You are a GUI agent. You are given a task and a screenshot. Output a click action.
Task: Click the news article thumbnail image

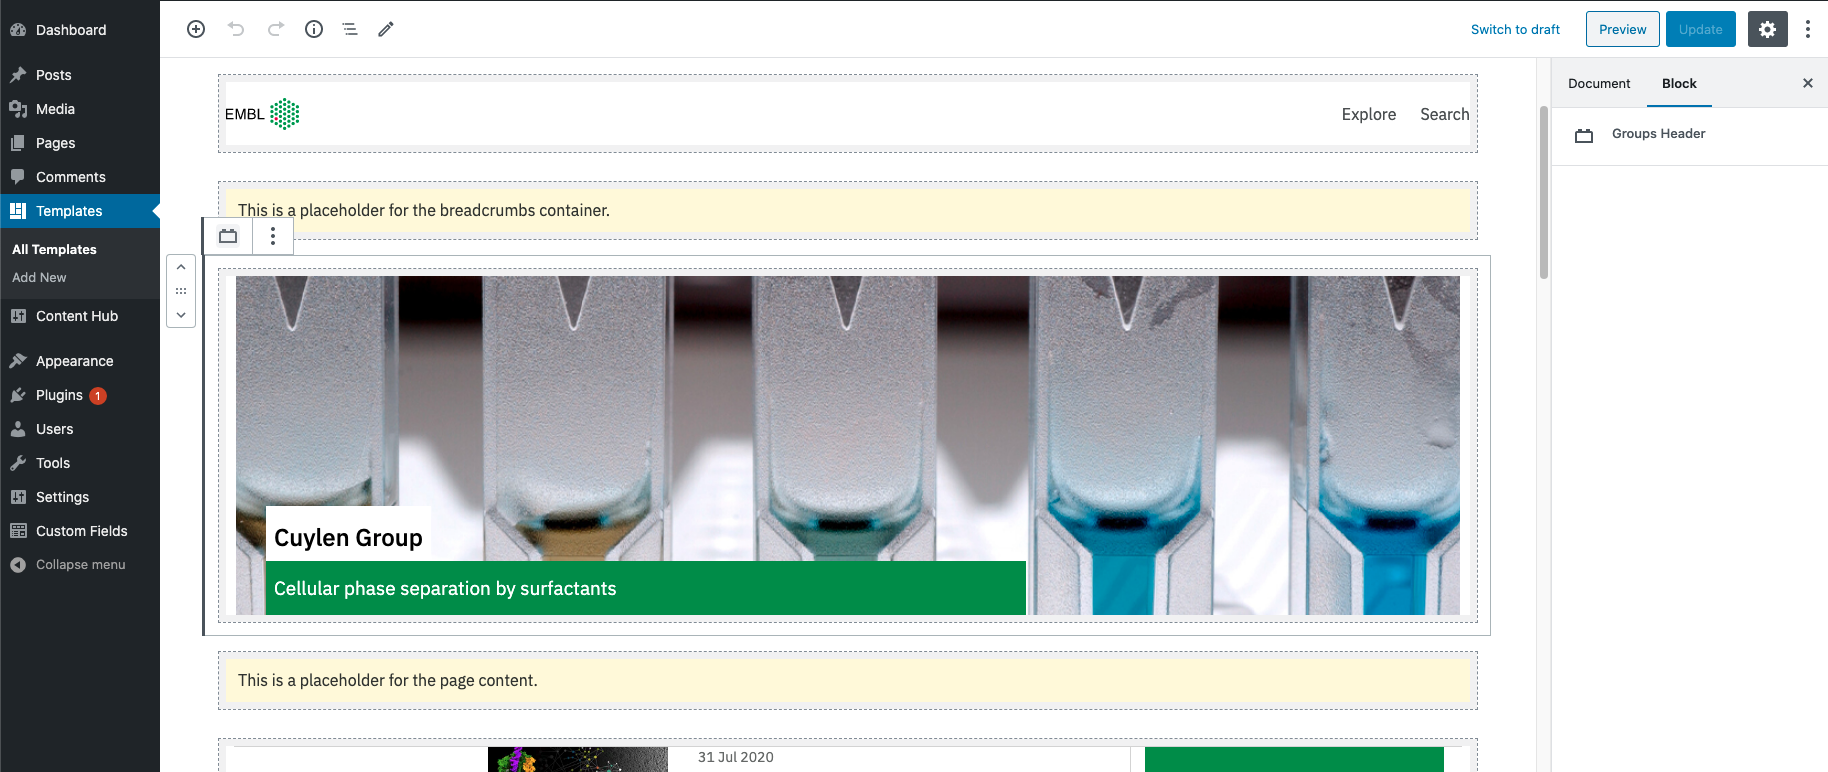[577, 759]
